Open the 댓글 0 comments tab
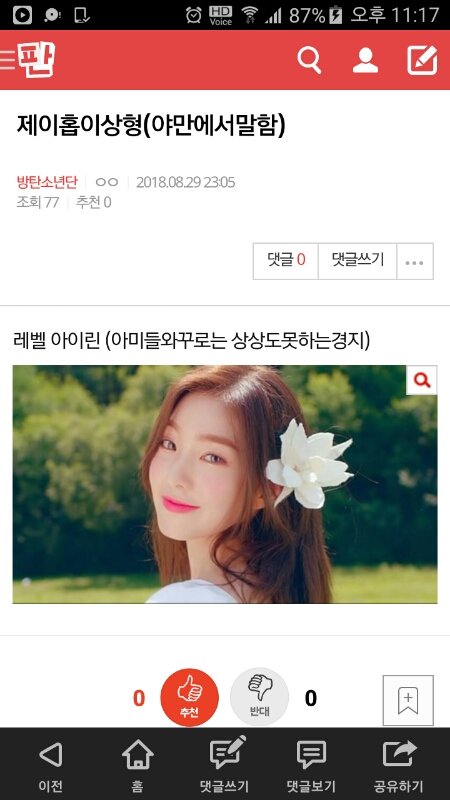450x800 pixels. [x=286, y=261]
